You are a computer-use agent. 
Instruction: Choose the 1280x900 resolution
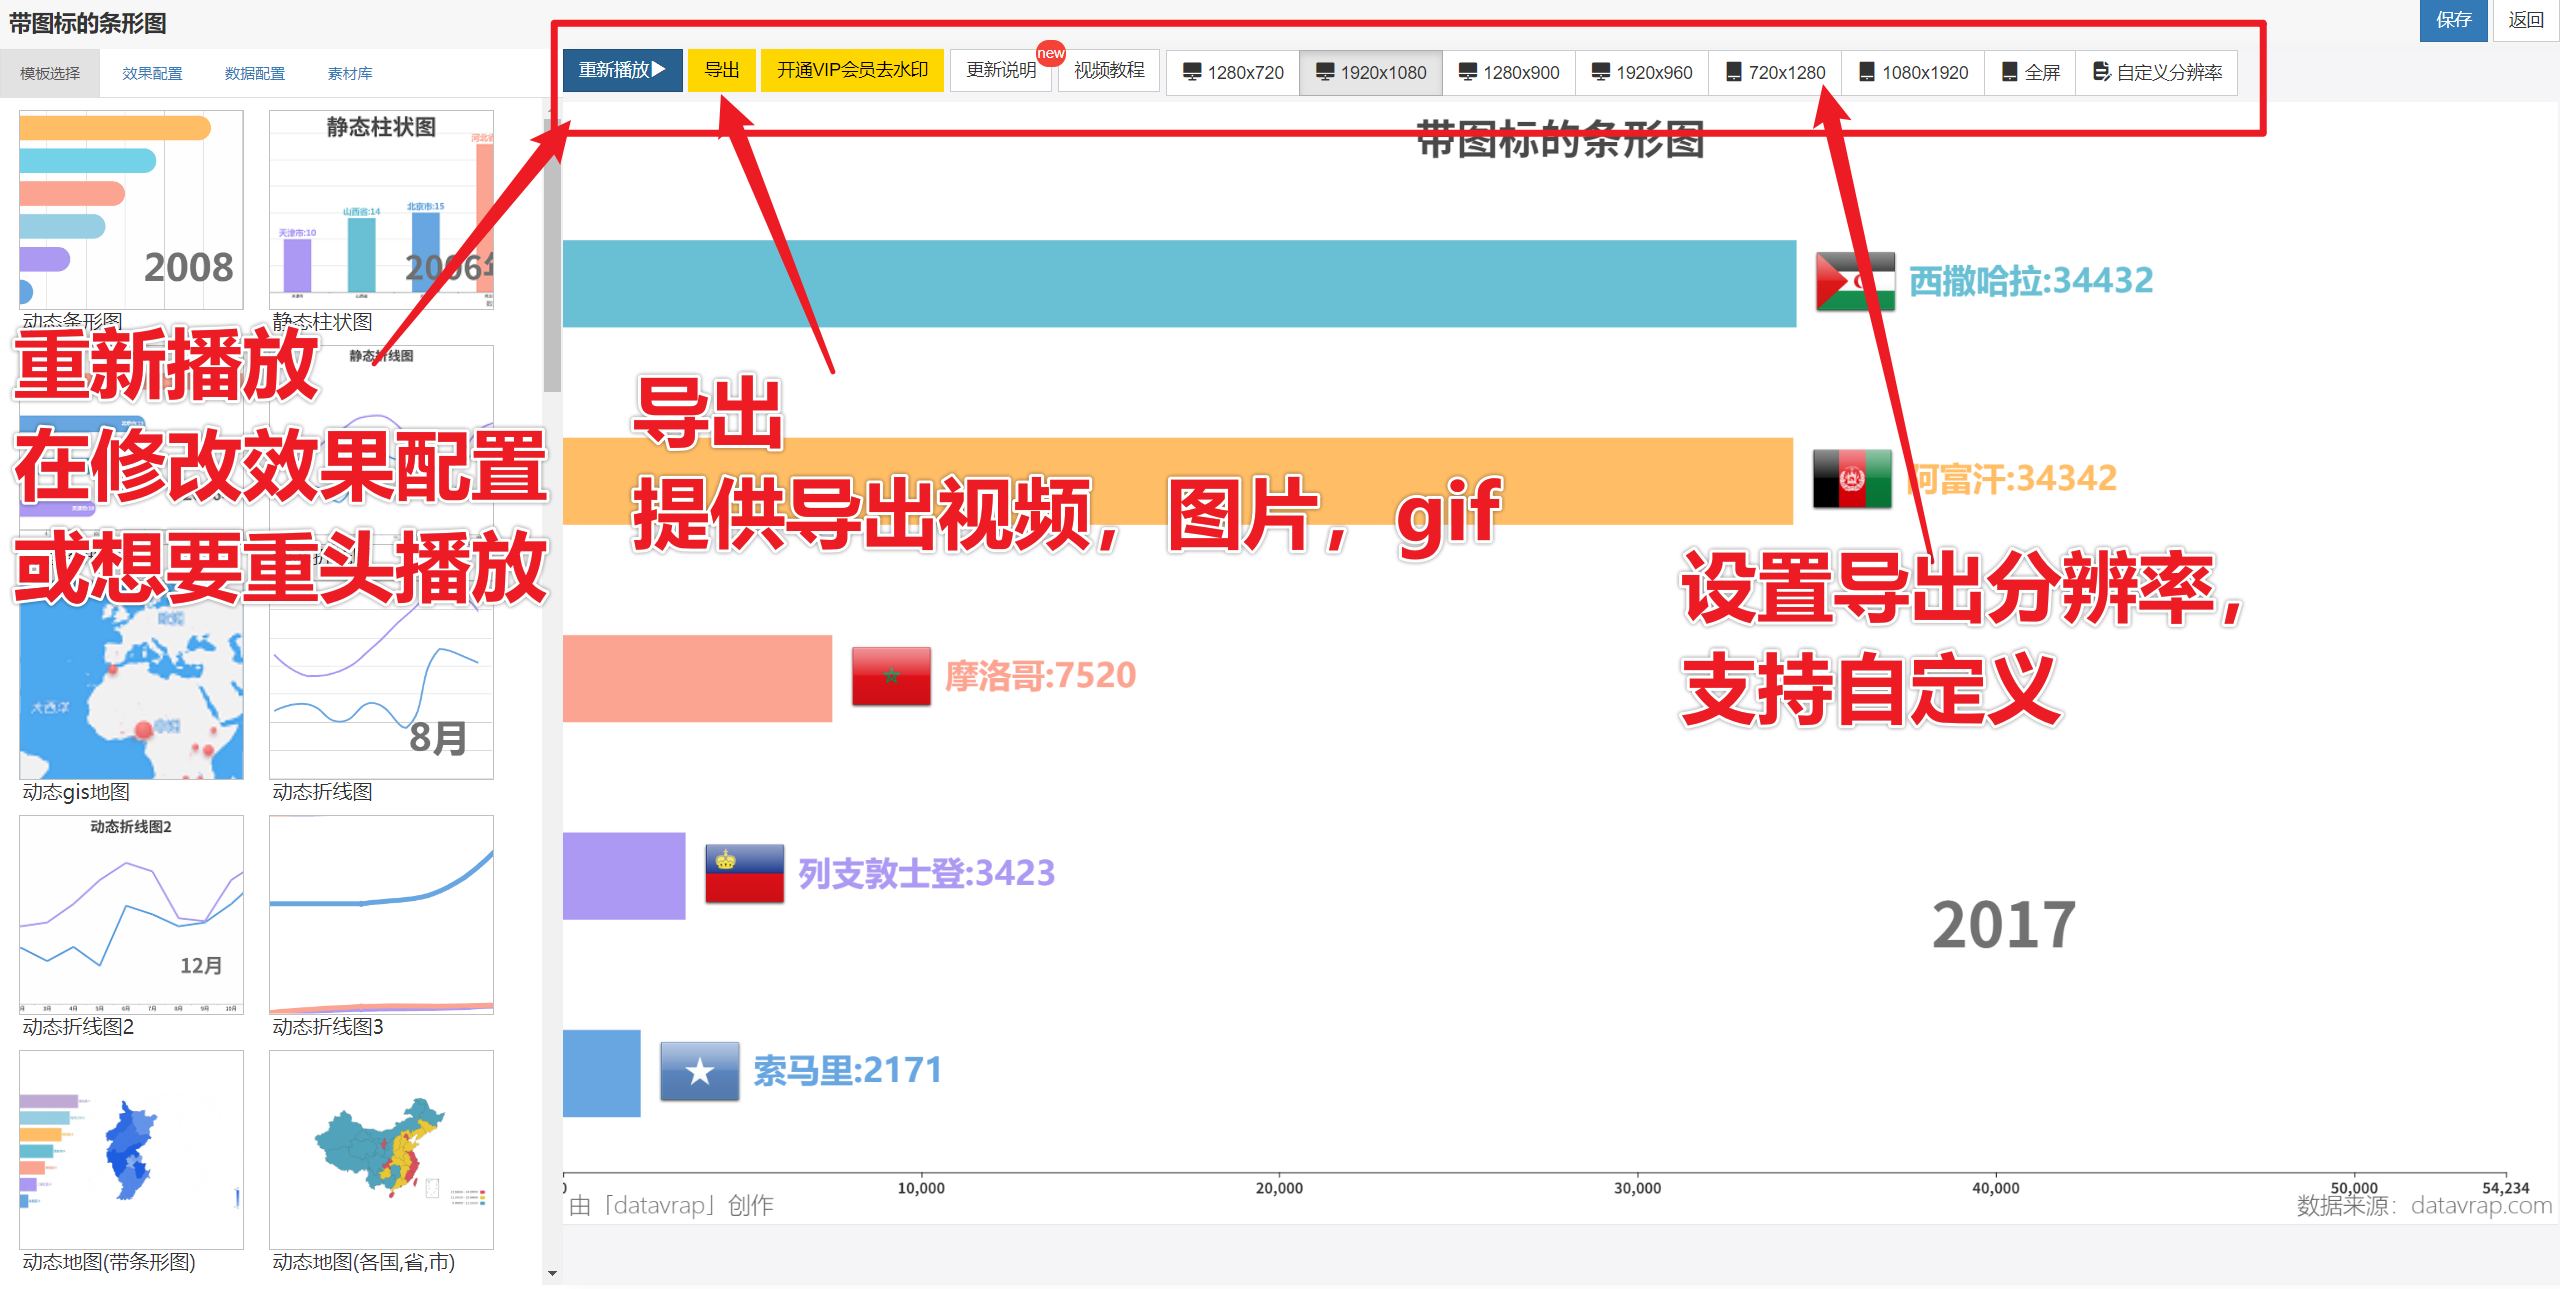coord(1509,72)
